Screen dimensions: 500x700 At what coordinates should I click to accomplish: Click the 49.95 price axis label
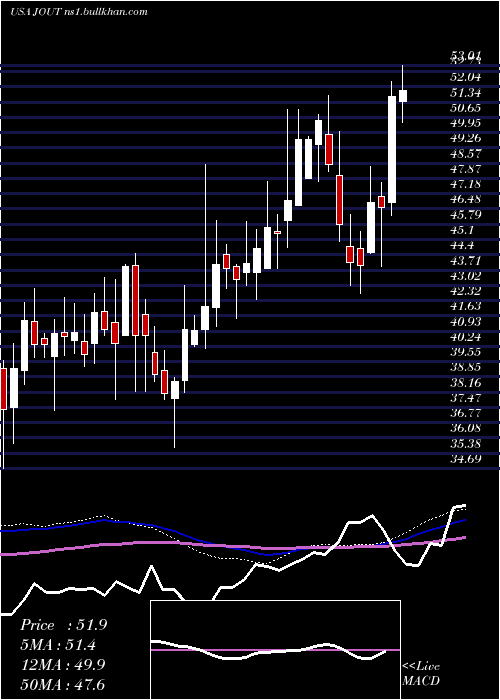click(x=466, y=123)
